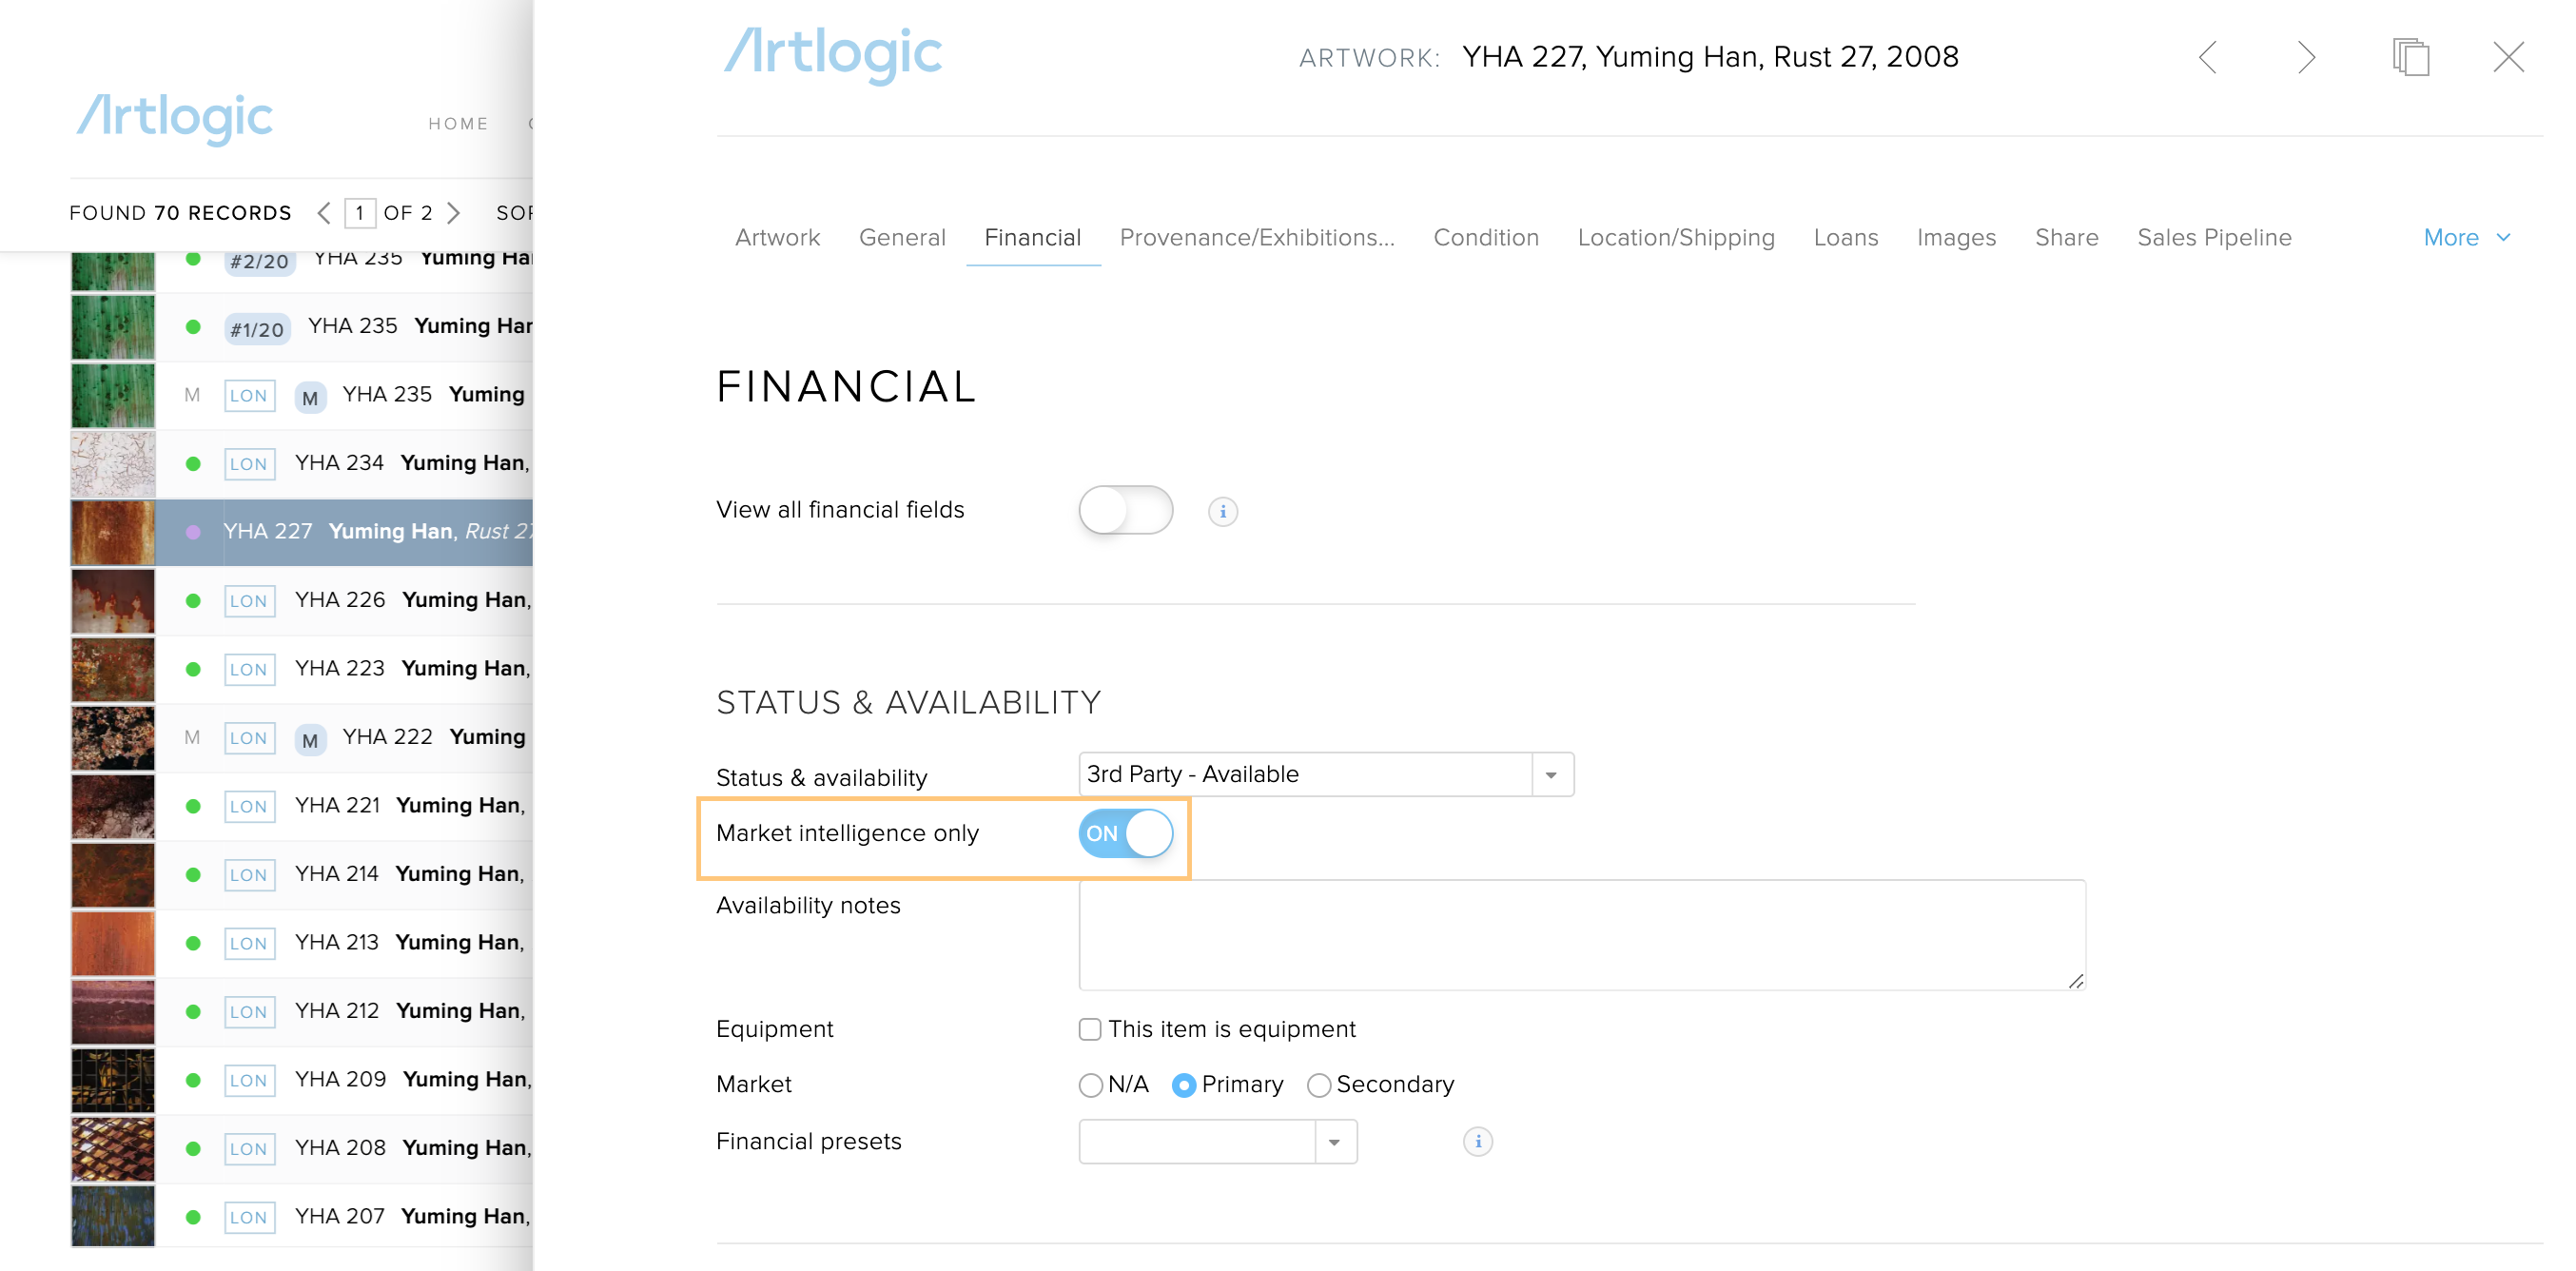This screenshot has height=1271, width=2576.
Task: Click info icon beside View all financial fields
Action: pyautogui.click(x=1222, y=512)
